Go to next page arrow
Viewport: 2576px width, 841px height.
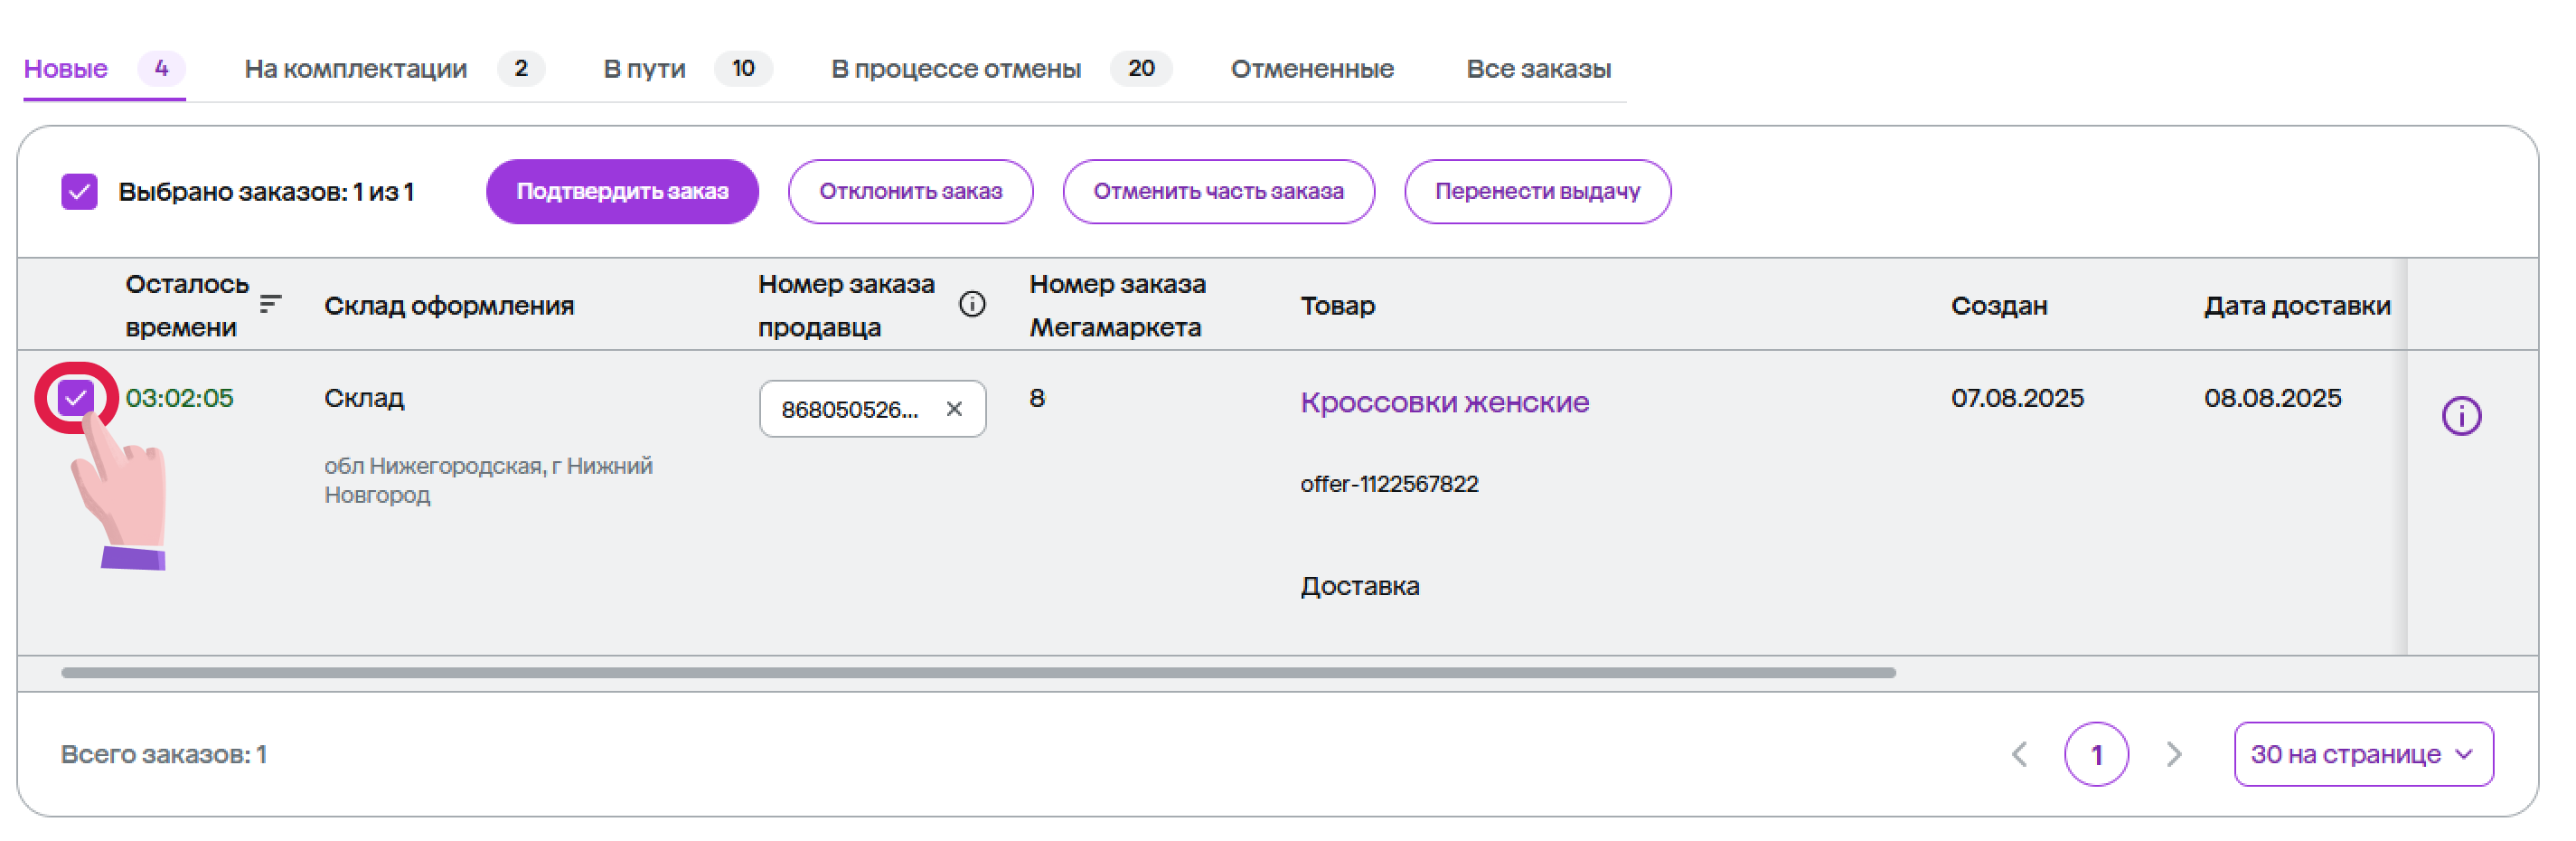2173,754
